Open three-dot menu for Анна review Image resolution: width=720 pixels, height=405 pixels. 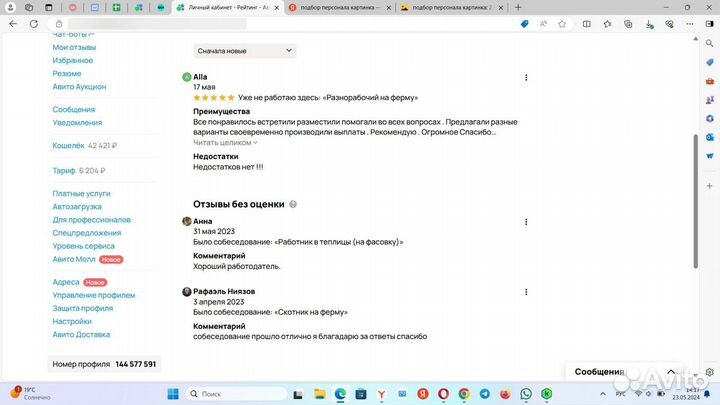(x=526, y=222)
